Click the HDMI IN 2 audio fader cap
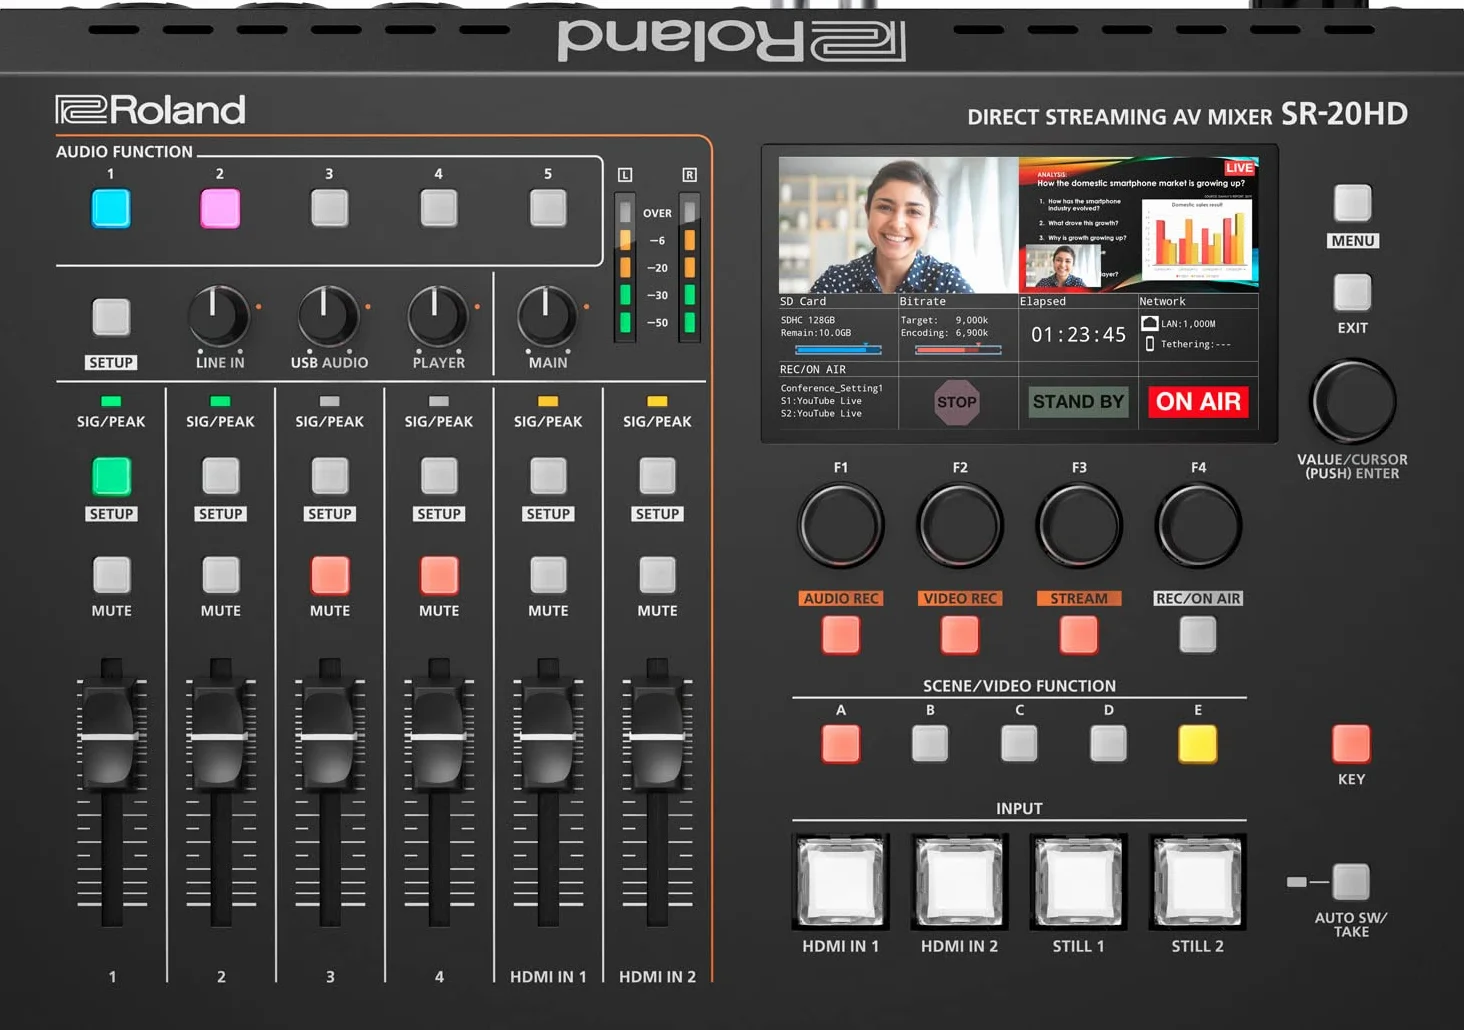 click(x=657, y=736)
